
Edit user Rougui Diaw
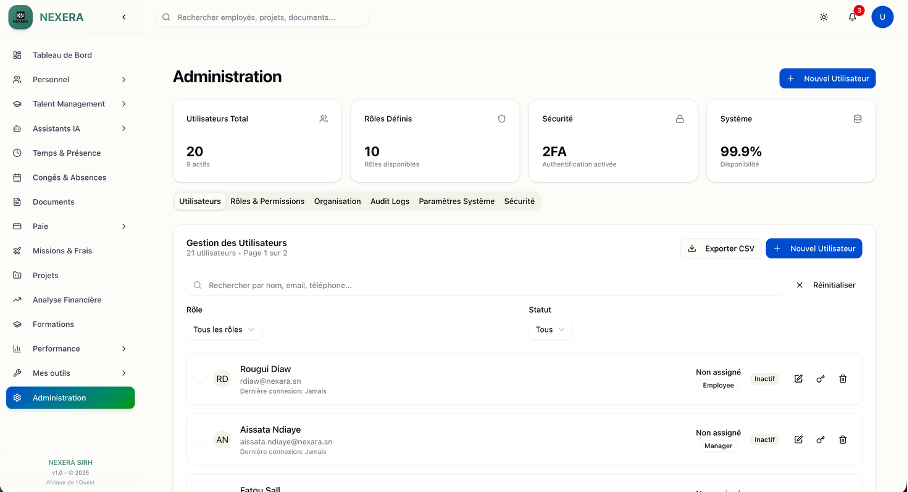(798, 379)
